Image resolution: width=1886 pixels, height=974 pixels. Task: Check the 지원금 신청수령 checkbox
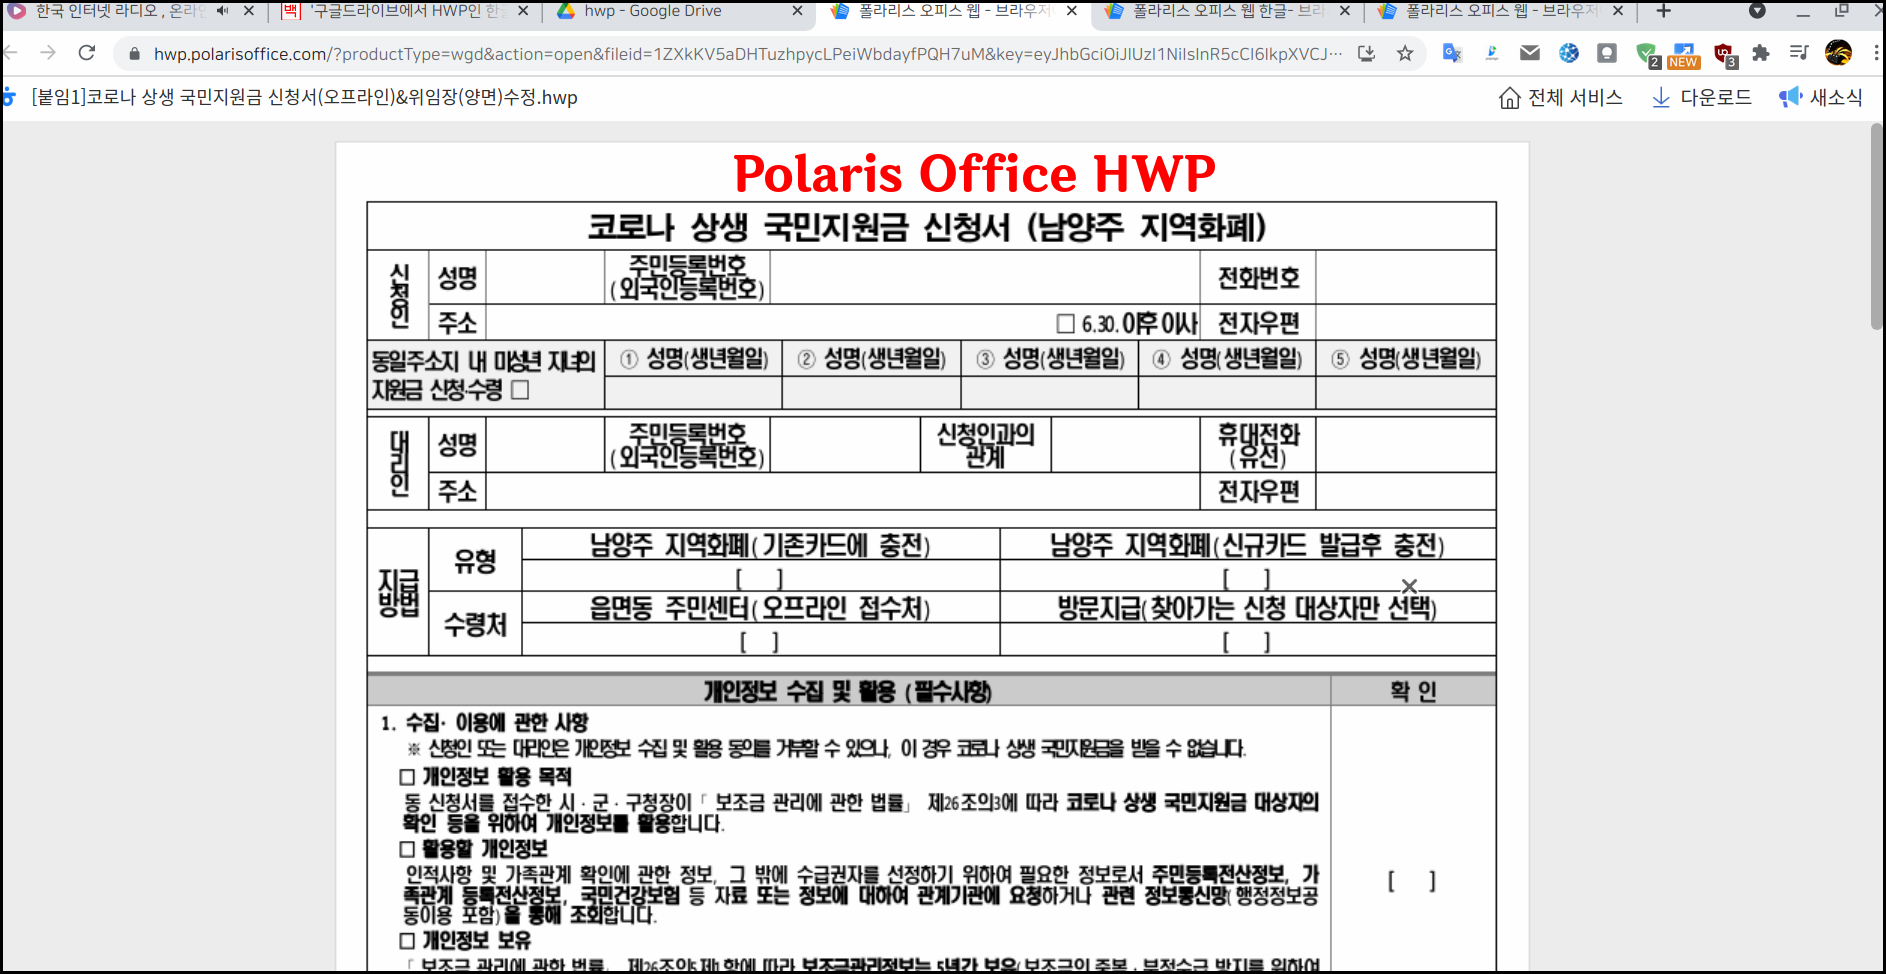pos(520,390)
